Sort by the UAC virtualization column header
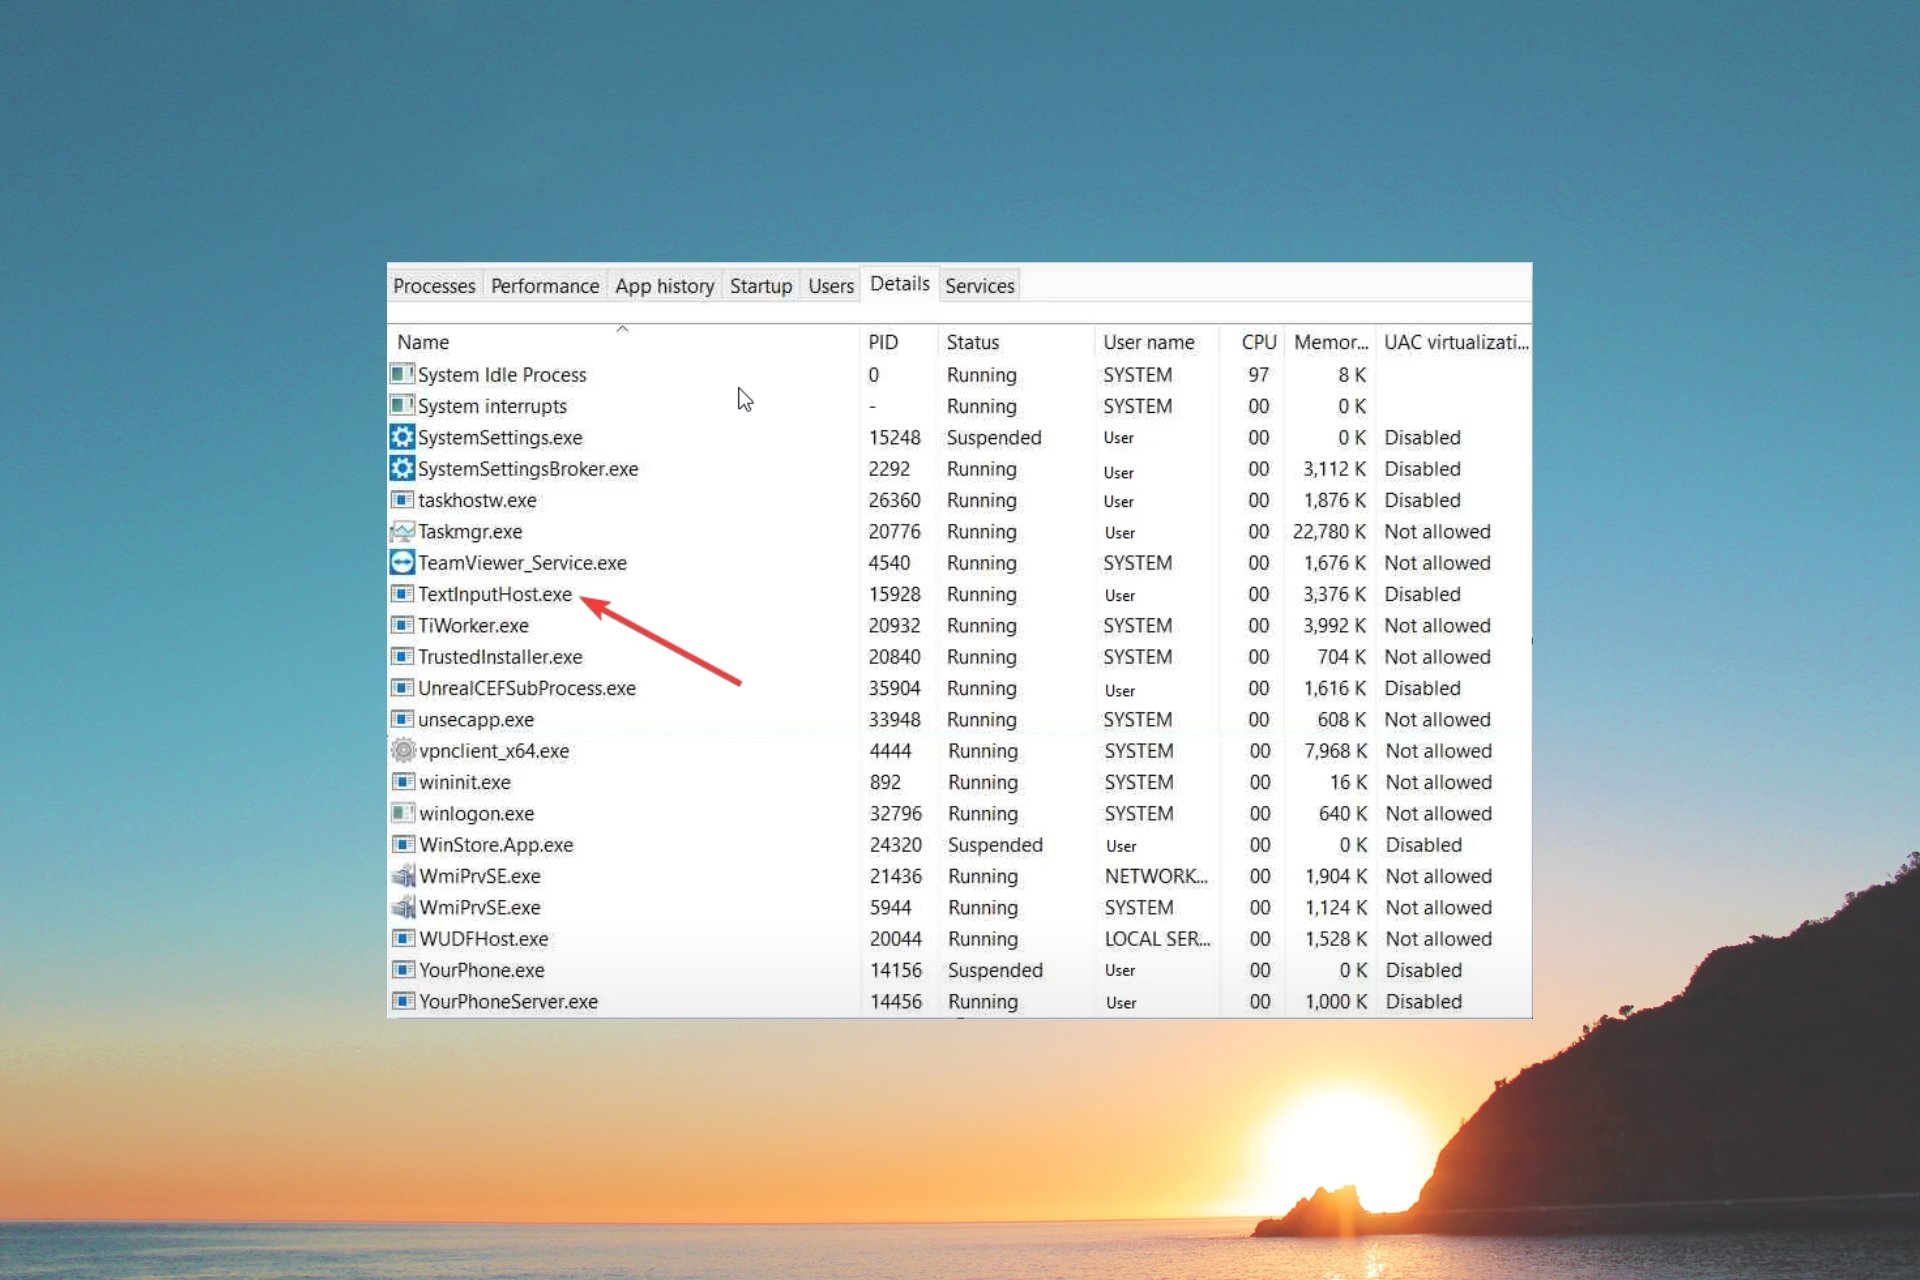Viewport: 1920px width, 1280px height. coord(1455,342)
